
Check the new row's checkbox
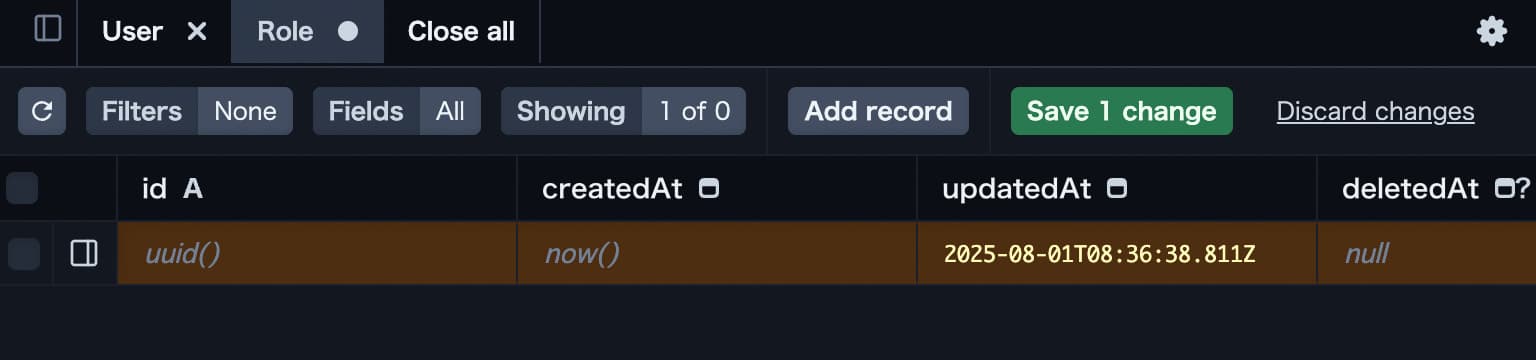coord(24,254)
